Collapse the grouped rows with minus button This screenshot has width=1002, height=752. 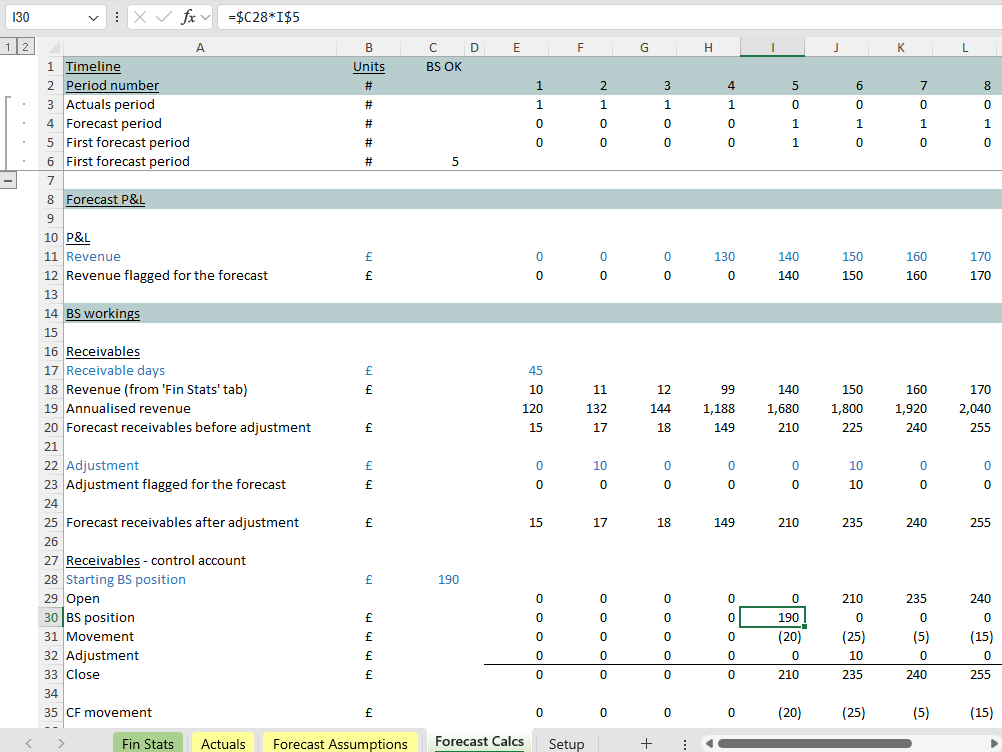click(x=9, y=180)
